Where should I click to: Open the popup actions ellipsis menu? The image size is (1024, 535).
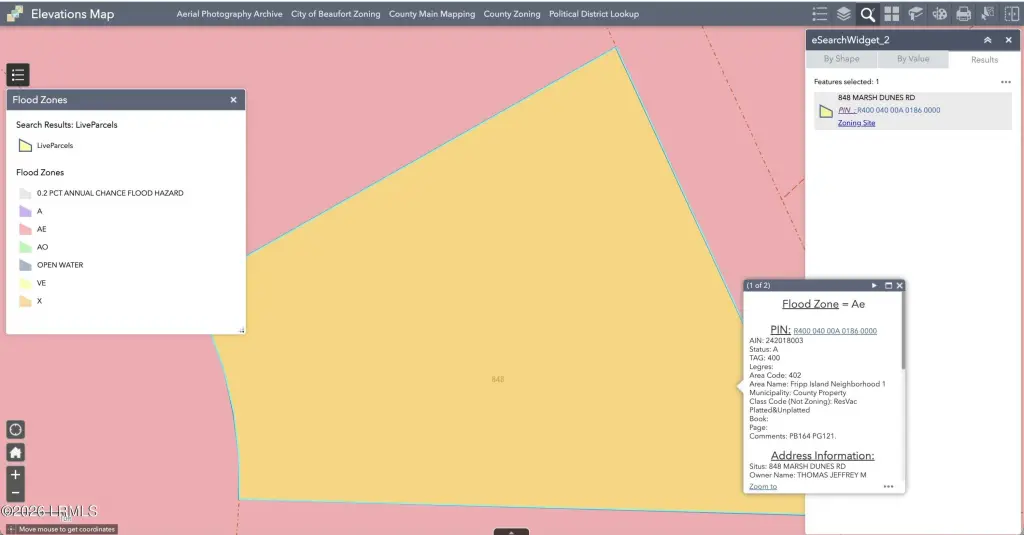[888, 486]
